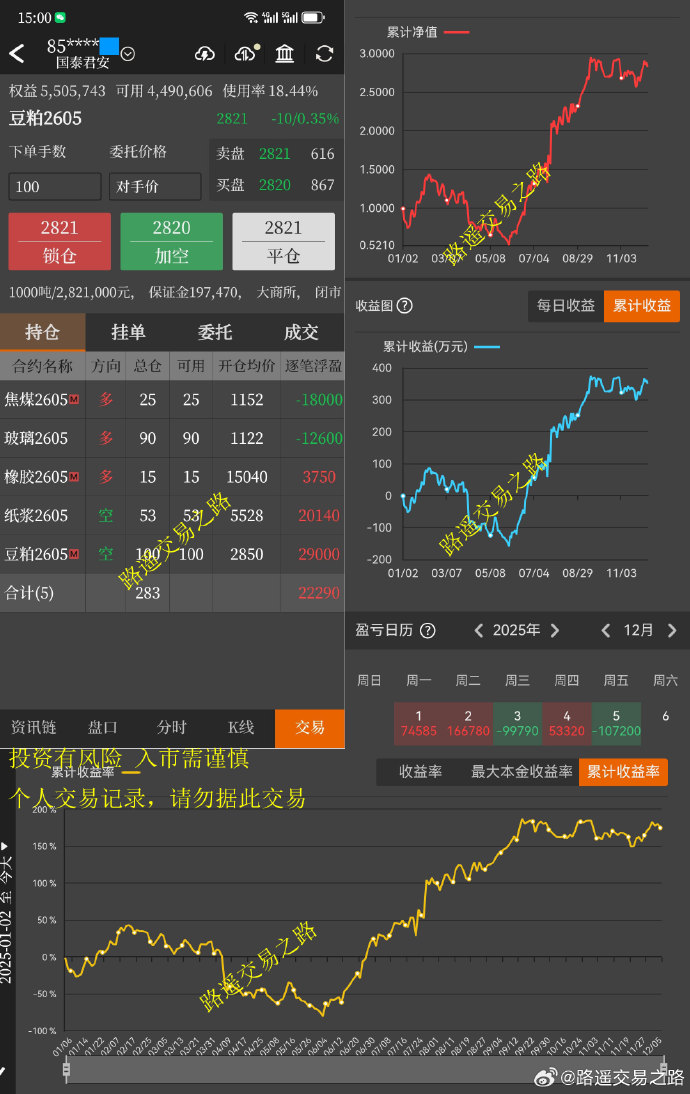Toggle to 累计收益 view
The image size is (690, 1094).
[x=642, y=306]
